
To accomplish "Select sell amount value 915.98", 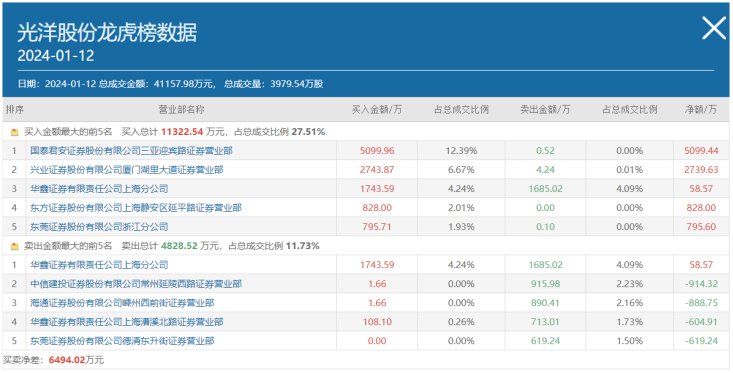I will pos(545,284).
